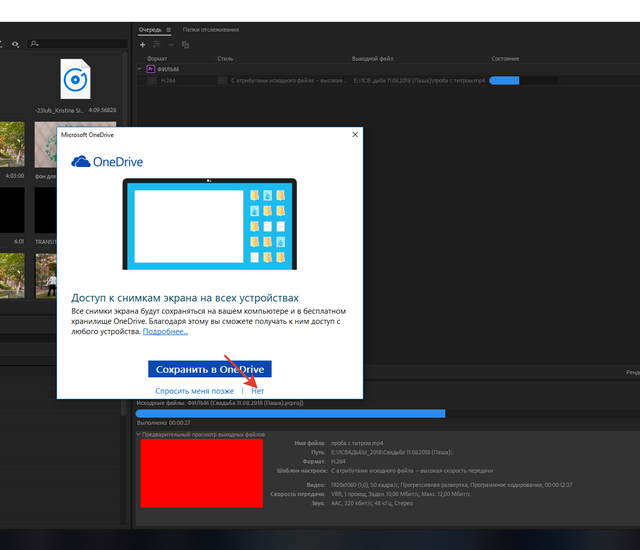
Task: Collapse the Предварительный просмотр выходных файлов section
Action: pyautogui.click(x=138, y=435)
